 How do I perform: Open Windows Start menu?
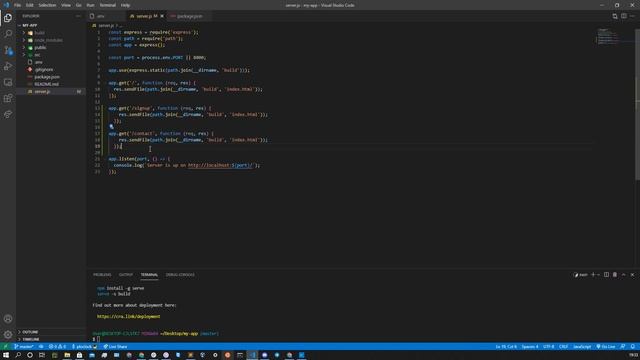[x=6, y=355]
